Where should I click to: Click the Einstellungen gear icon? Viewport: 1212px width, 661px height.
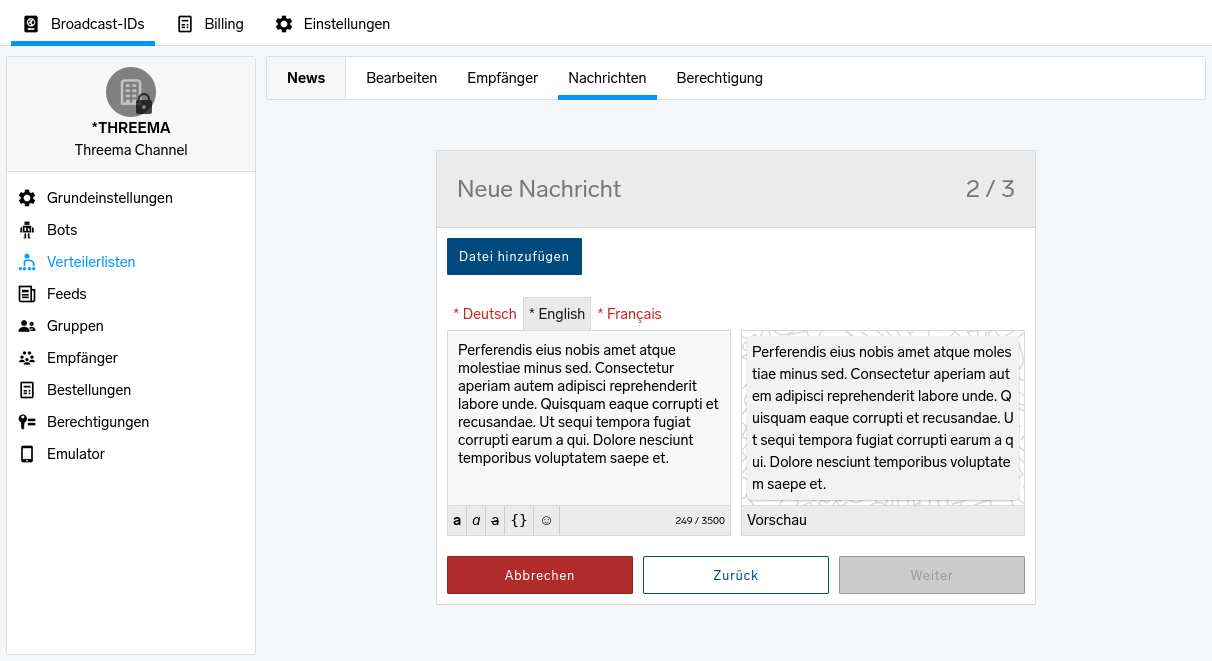pyautogui.click(x=284, y=24)
